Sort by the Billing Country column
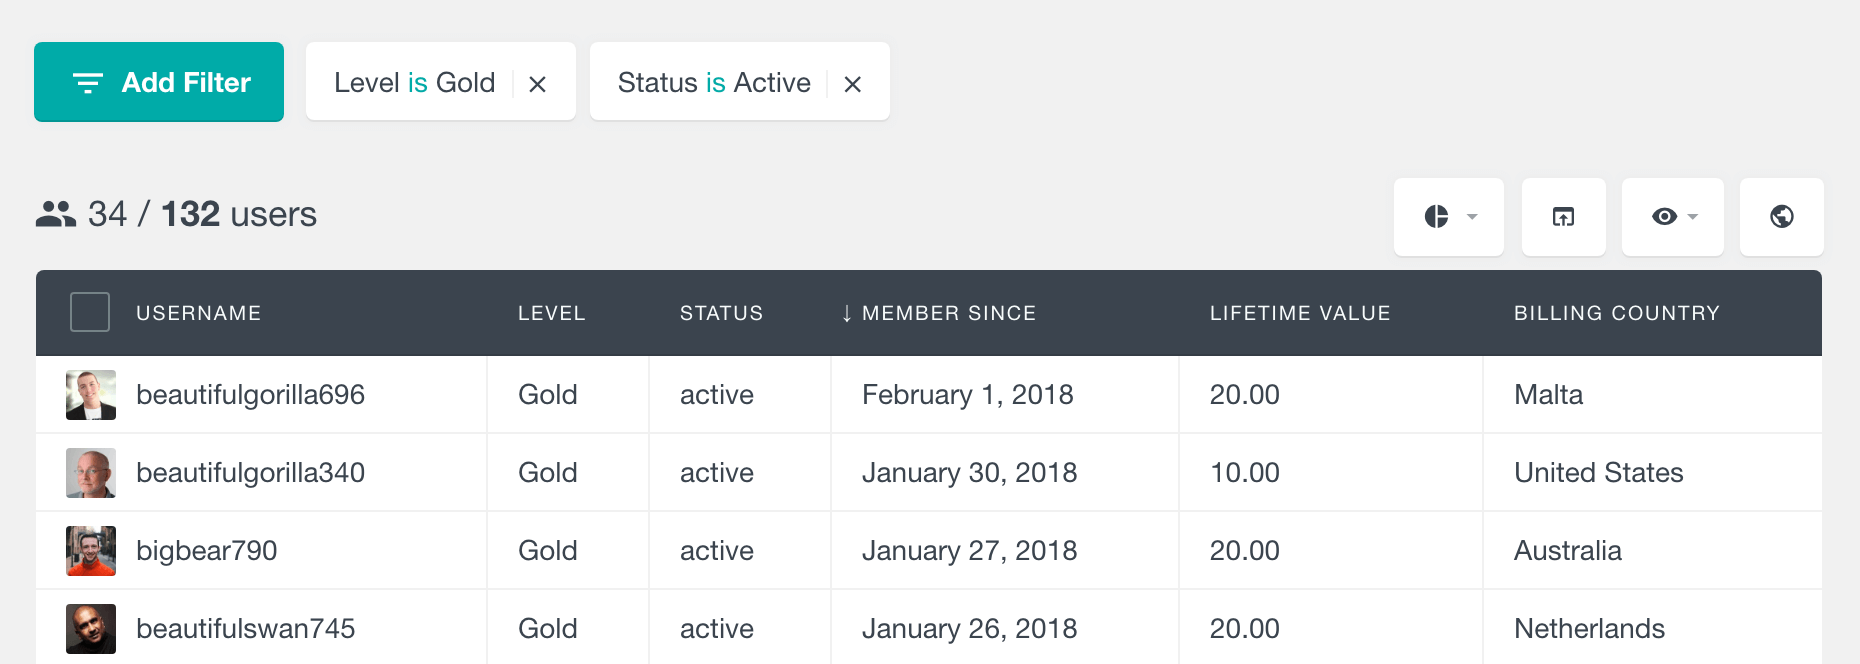 click(x=1617, y=313)
